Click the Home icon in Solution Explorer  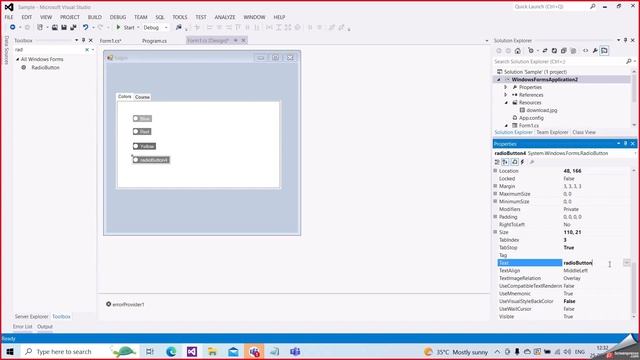point(518,51)
